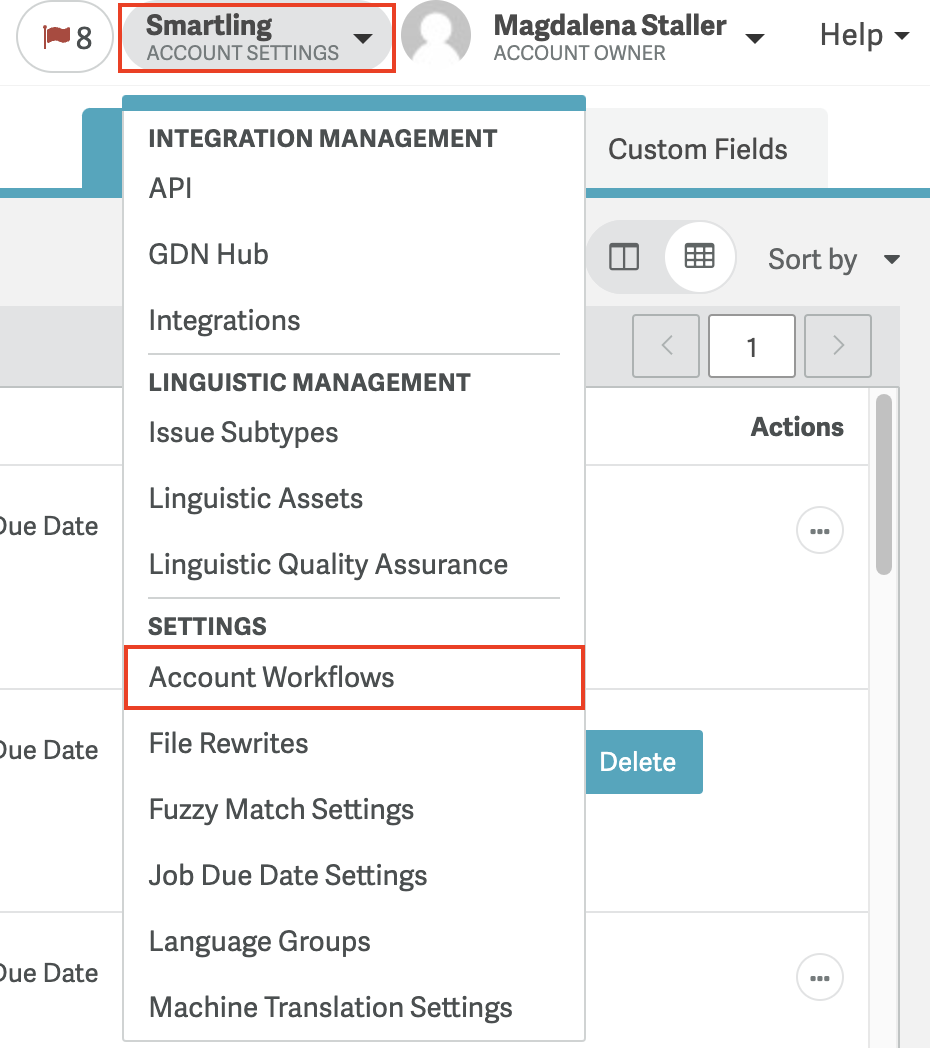Click the red flag notifications badge
Viewport: 930px width, 1048px height.
pyautogui.click(x=66, y=38)
